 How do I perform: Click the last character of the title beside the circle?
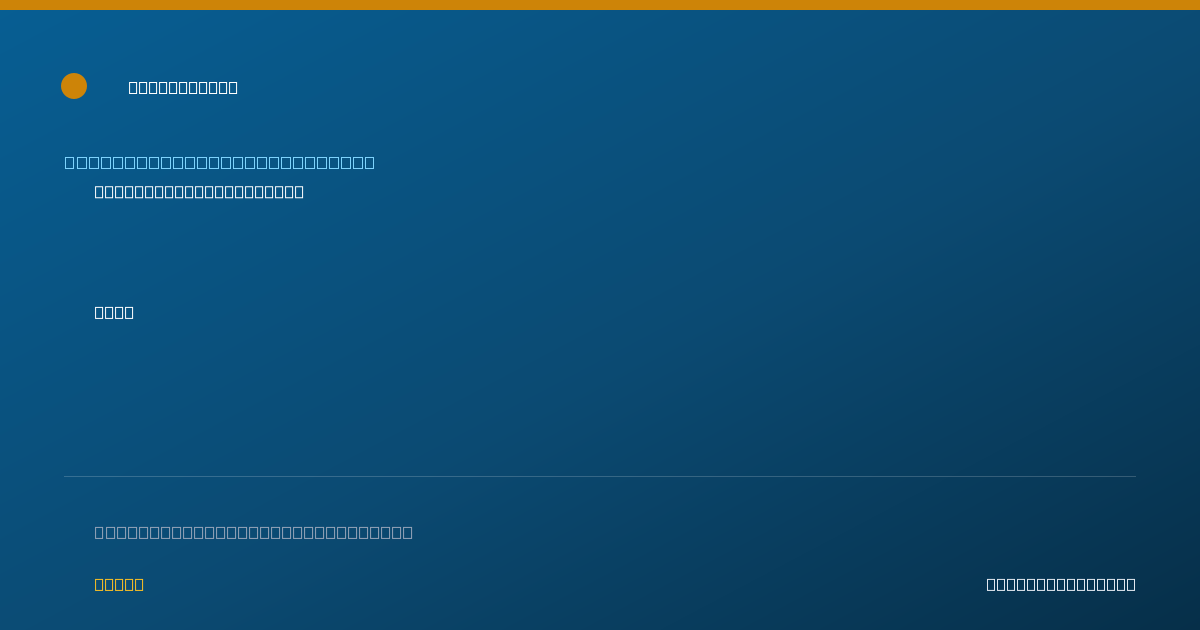click(233, 88)
